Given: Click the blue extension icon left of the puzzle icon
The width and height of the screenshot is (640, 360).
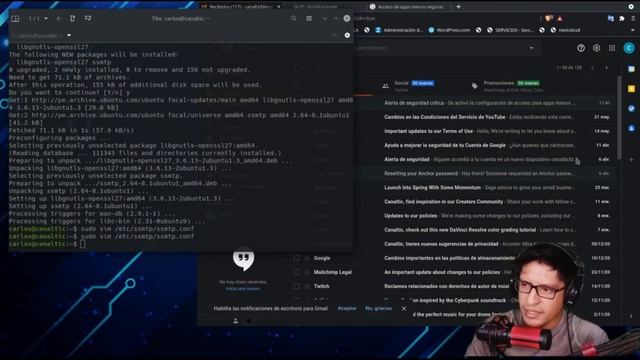Looking at the screenshot, I should click(611, 18).
